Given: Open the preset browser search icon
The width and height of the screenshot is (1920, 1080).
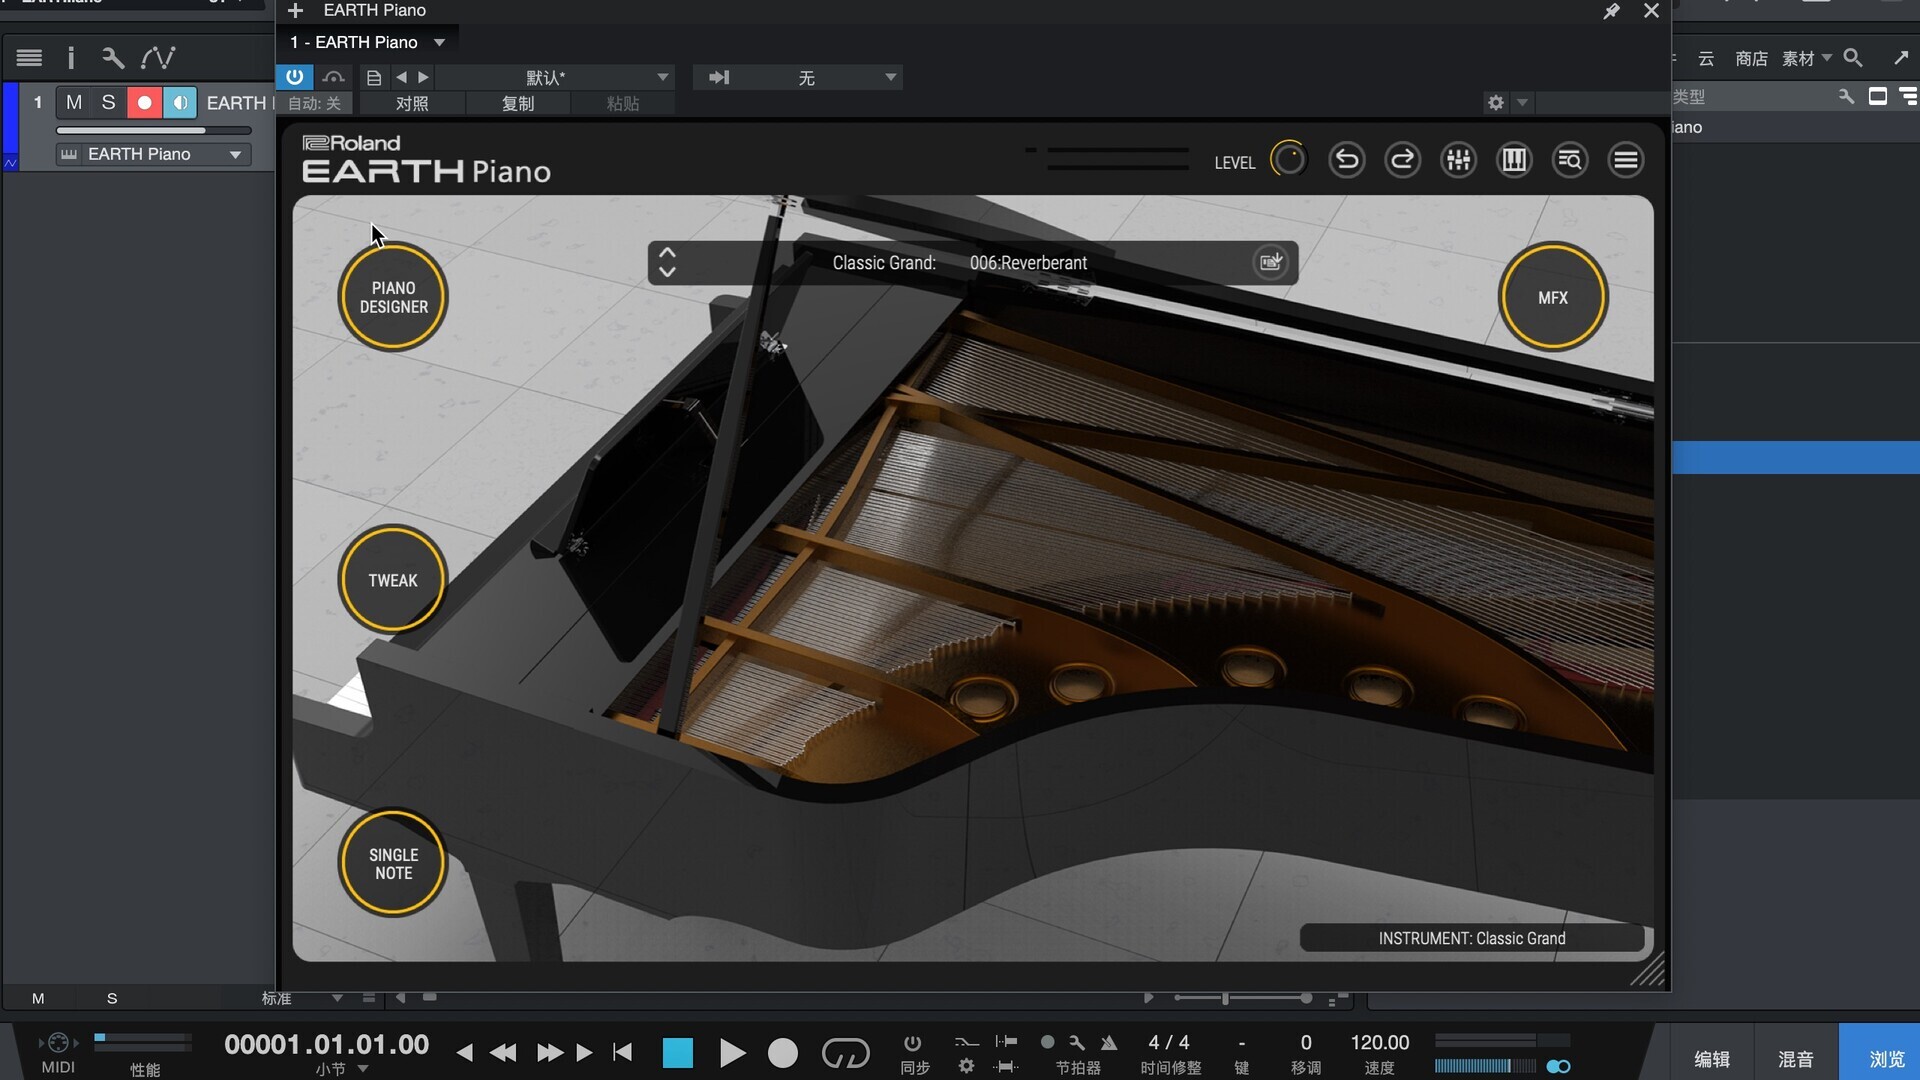Looking at the screenshot, I should tap(1570, 160).
